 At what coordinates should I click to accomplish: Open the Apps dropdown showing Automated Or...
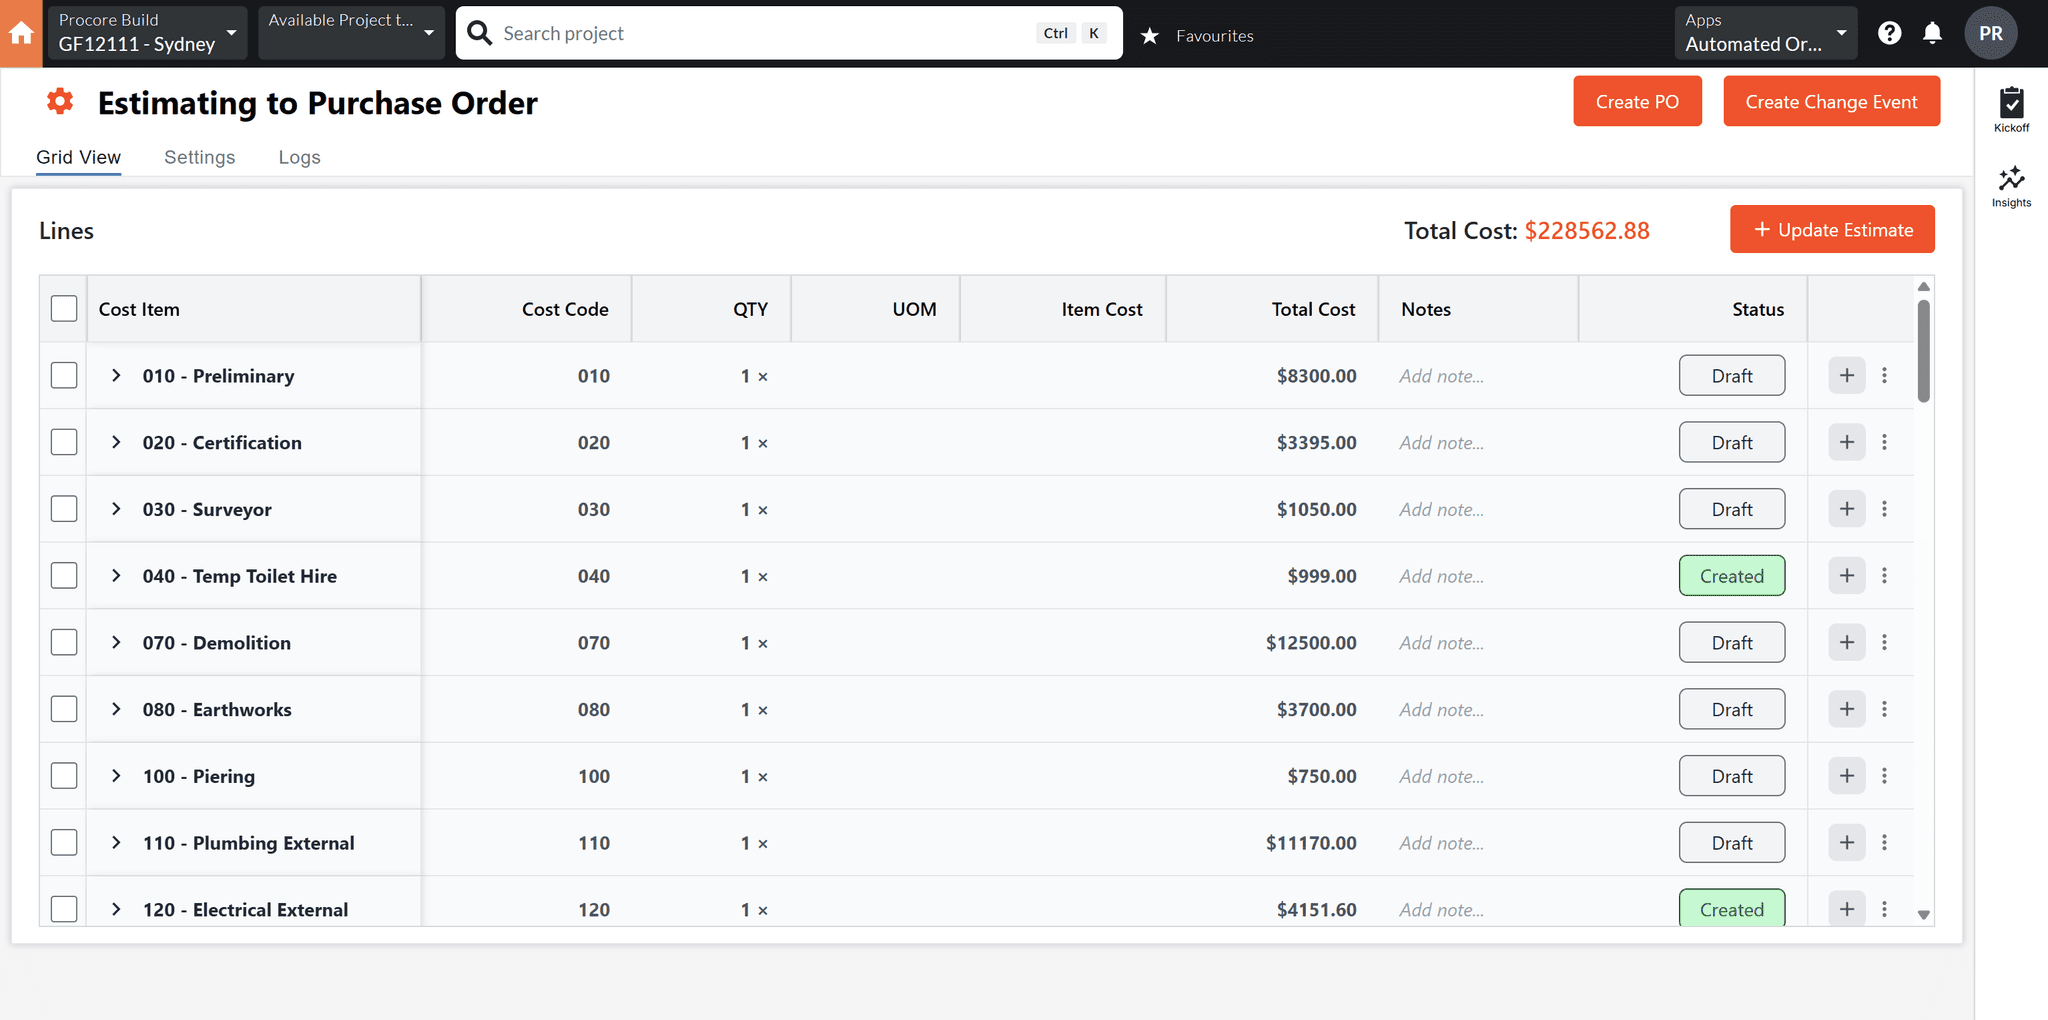pyautogui.click(x=1765, y=32)
